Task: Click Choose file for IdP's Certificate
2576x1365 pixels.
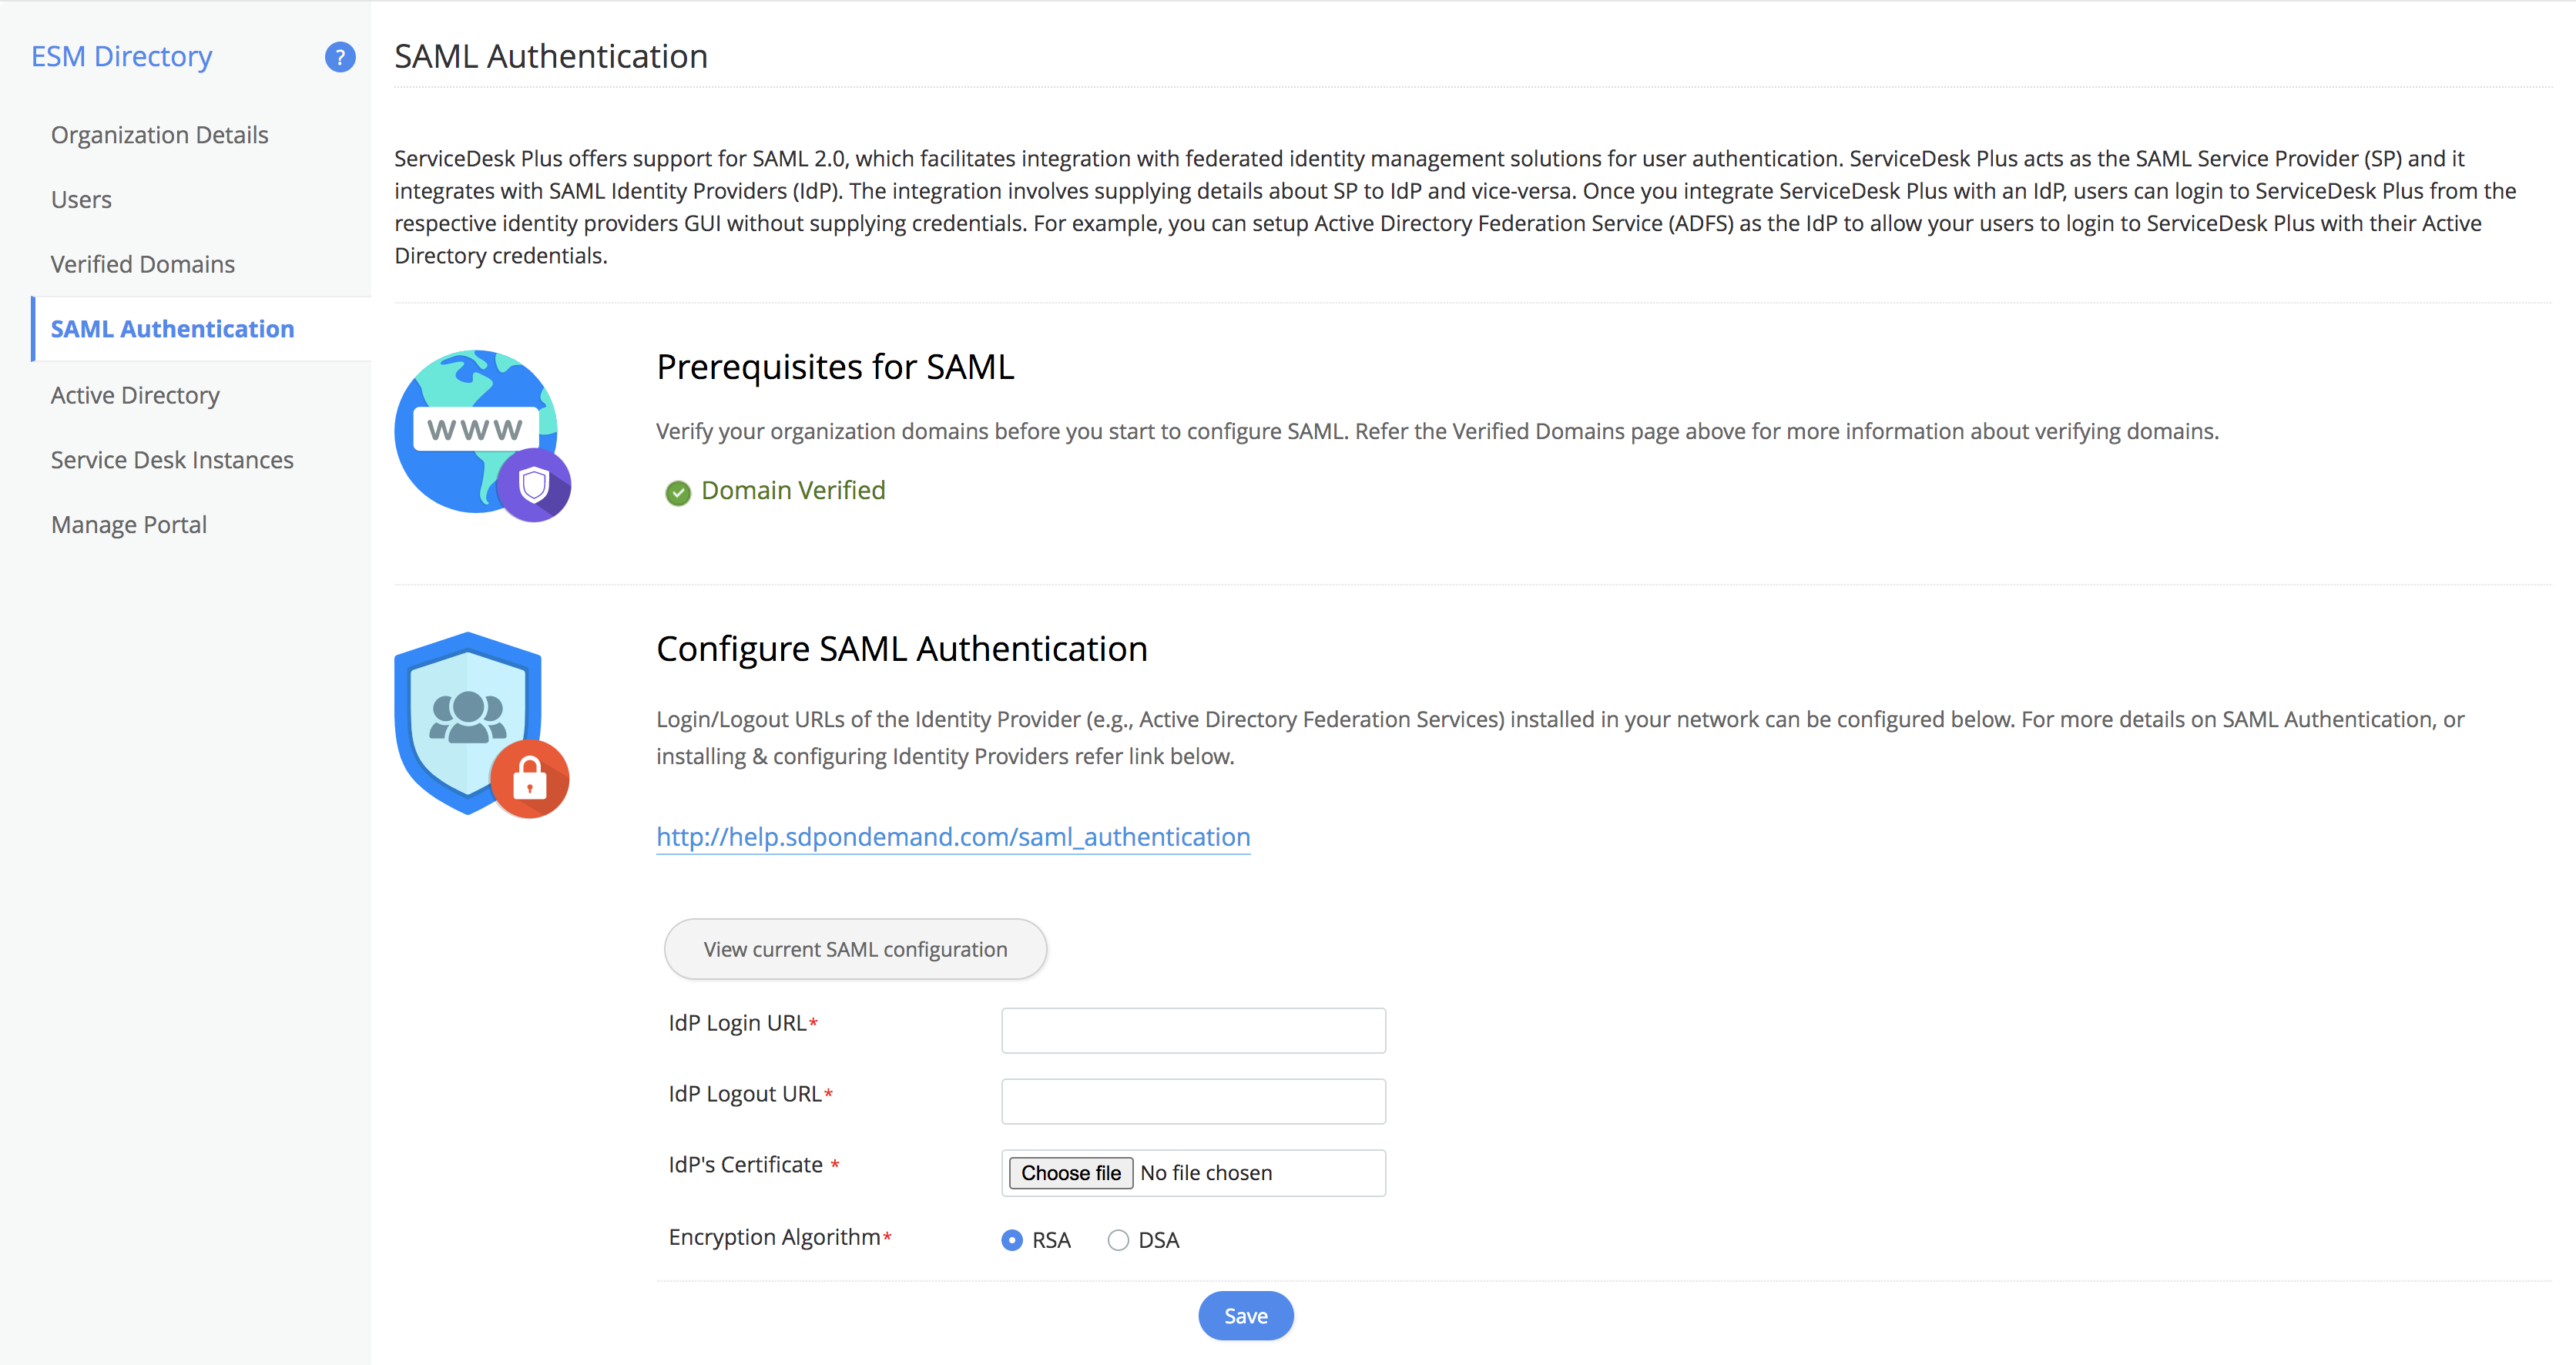Action: (x=1071, y=1173)
